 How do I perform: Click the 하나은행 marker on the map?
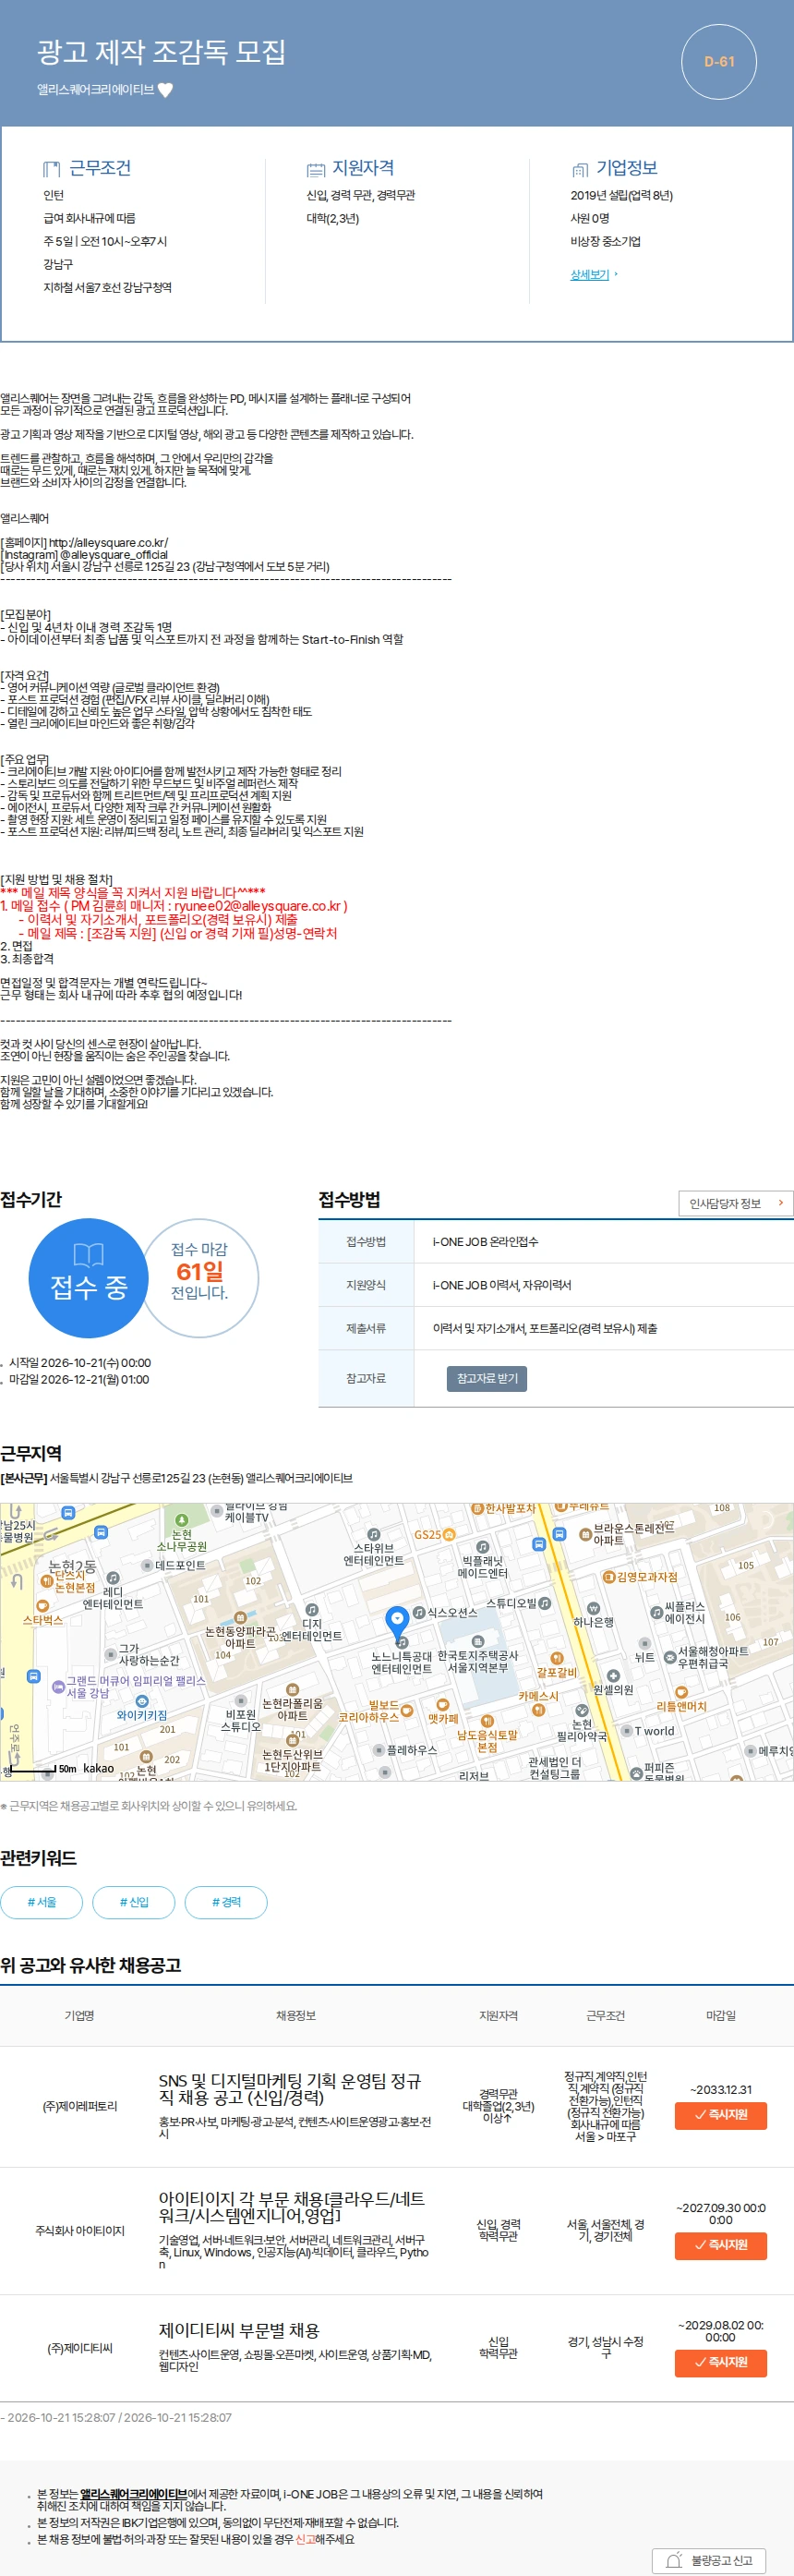593,1608
